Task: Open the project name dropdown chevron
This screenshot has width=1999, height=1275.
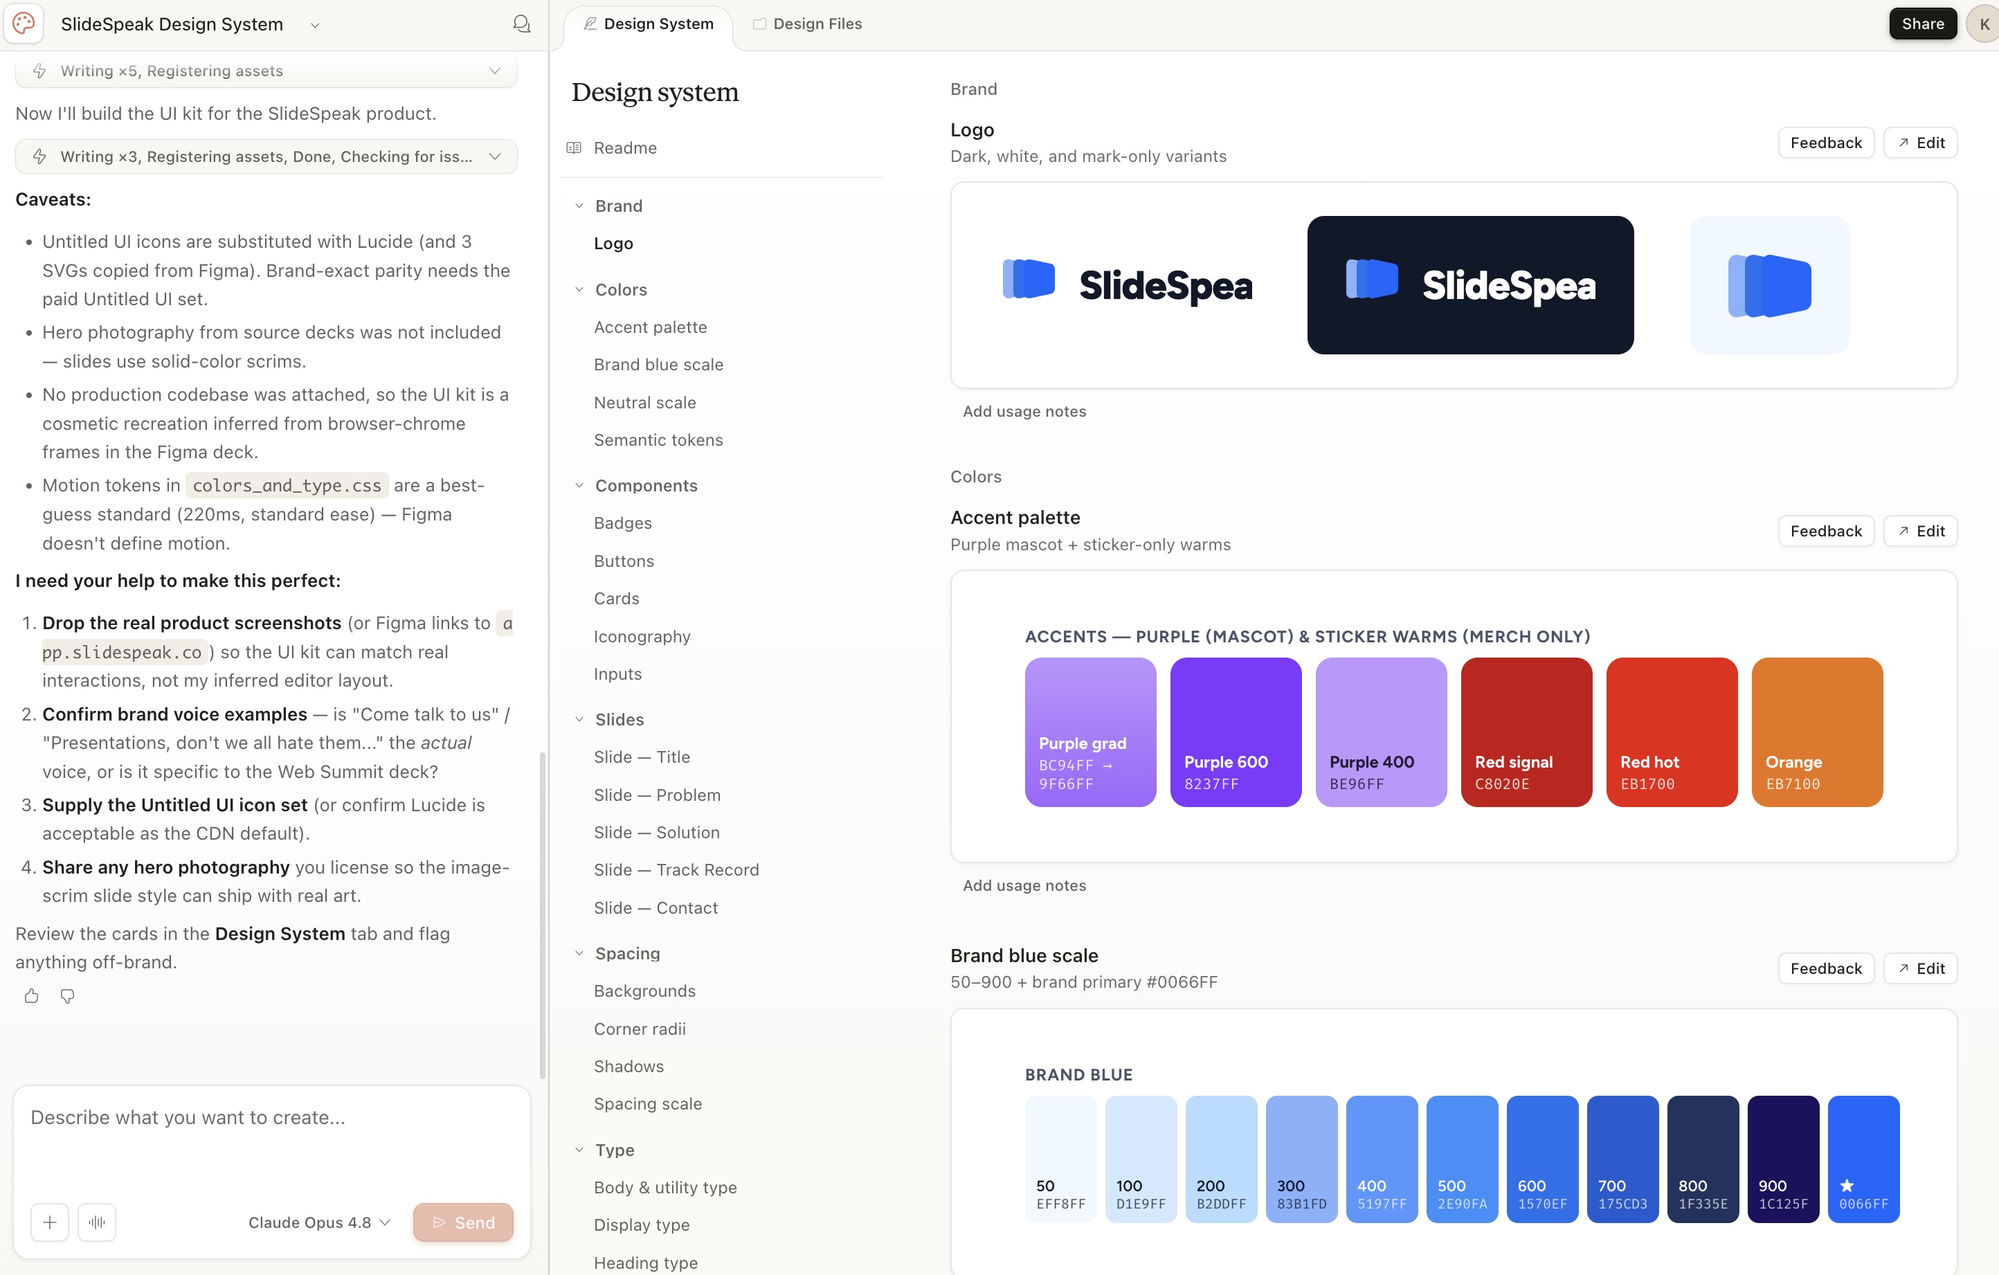Action: (x=315, y=25)
